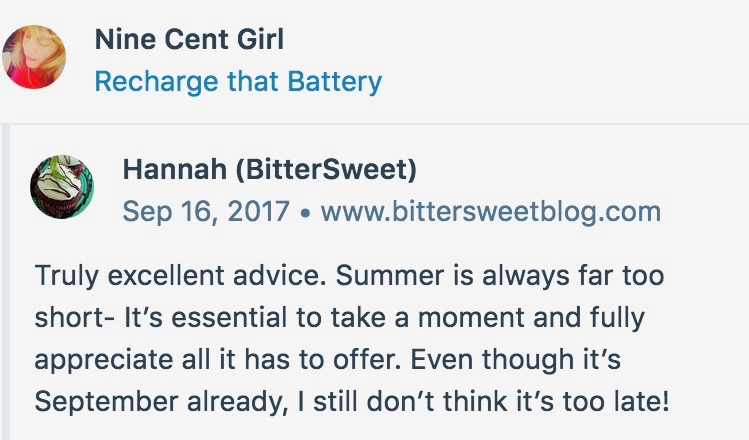This screenshot has height=440, width=749.
Task: Visit the www.bittersweetblog.com link
Action: click(x=490, y=212)
